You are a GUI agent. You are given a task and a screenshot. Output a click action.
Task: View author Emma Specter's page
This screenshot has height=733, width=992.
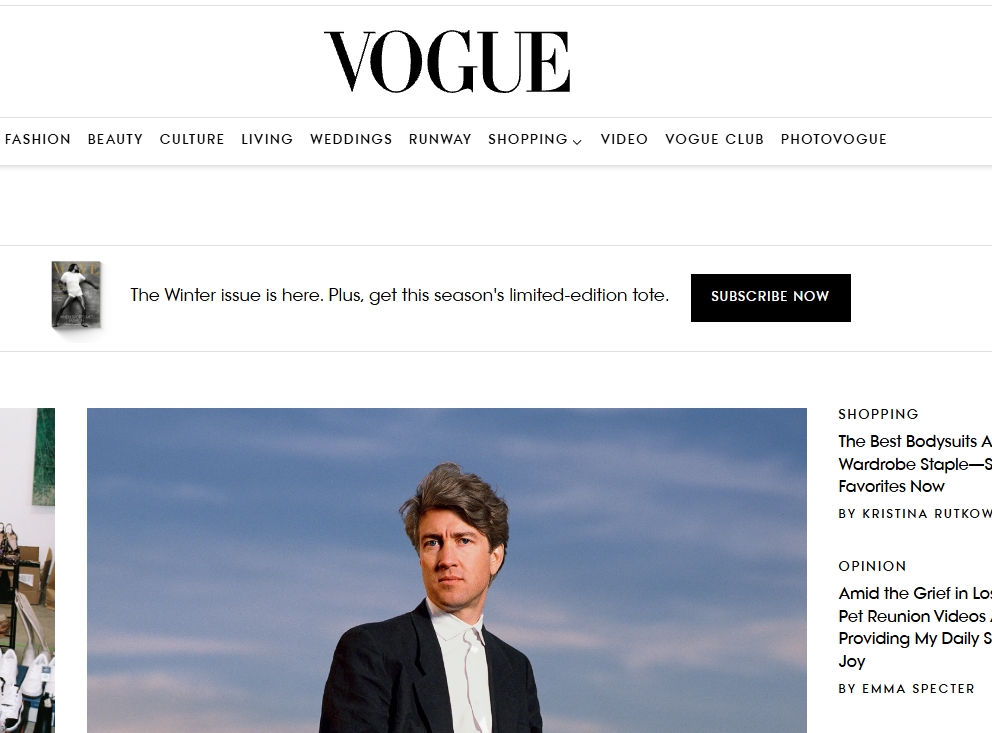(906, 689)
